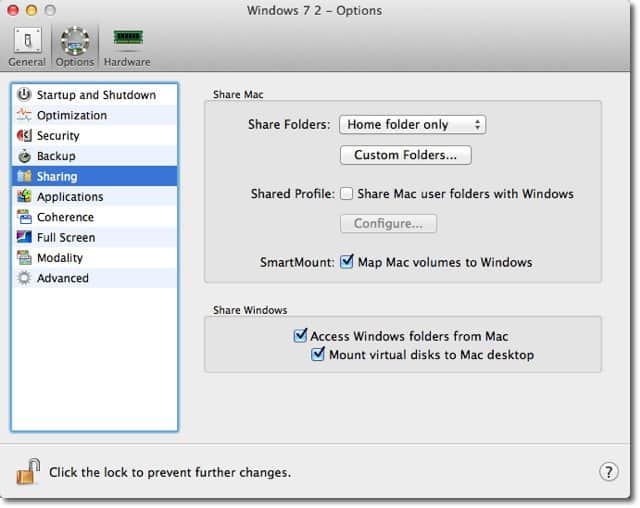The image size is (640, 508).
Task: Select Startup and Shutdown in sidebar
Action: coord(95,95)
